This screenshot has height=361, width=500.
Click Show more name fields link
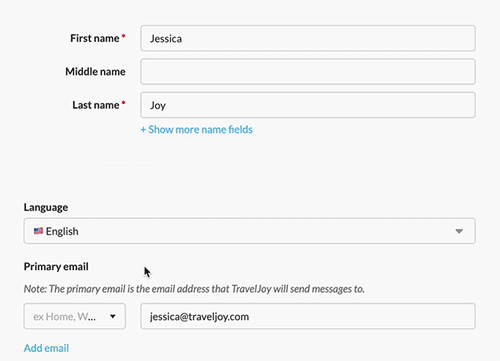197,130
